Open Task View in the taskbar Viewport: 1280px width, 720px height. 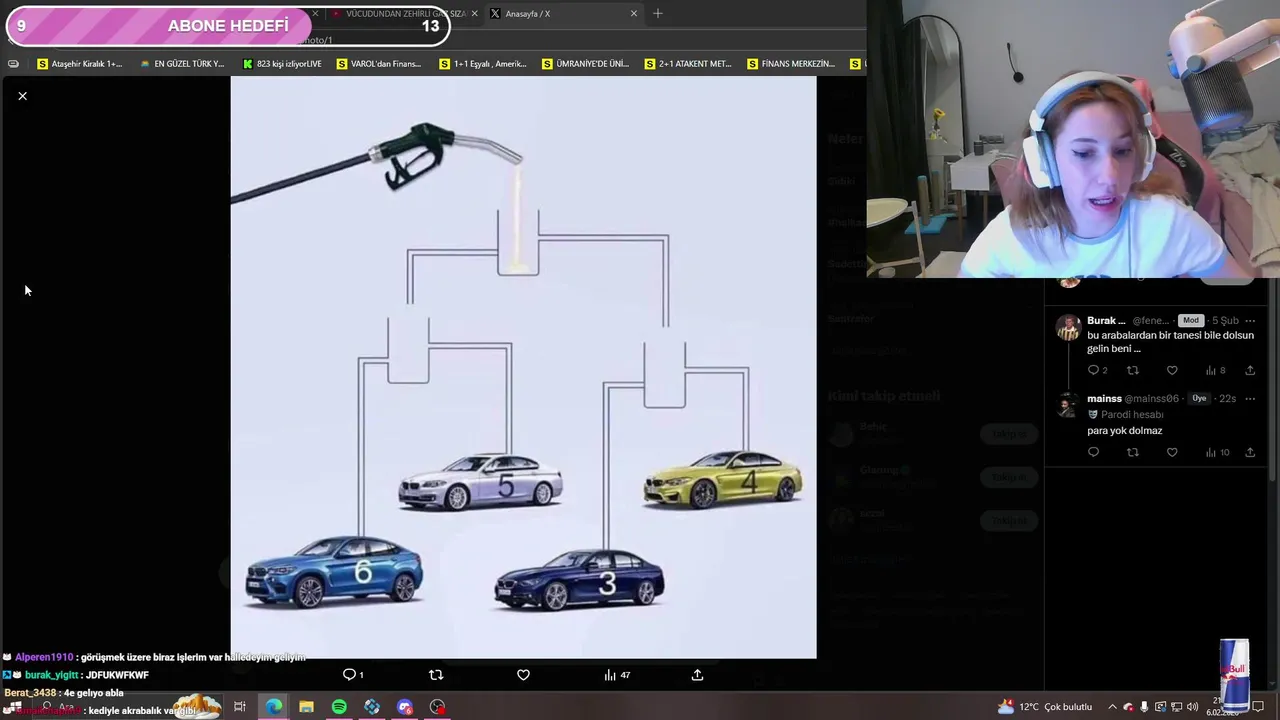(x=240, y=707)
